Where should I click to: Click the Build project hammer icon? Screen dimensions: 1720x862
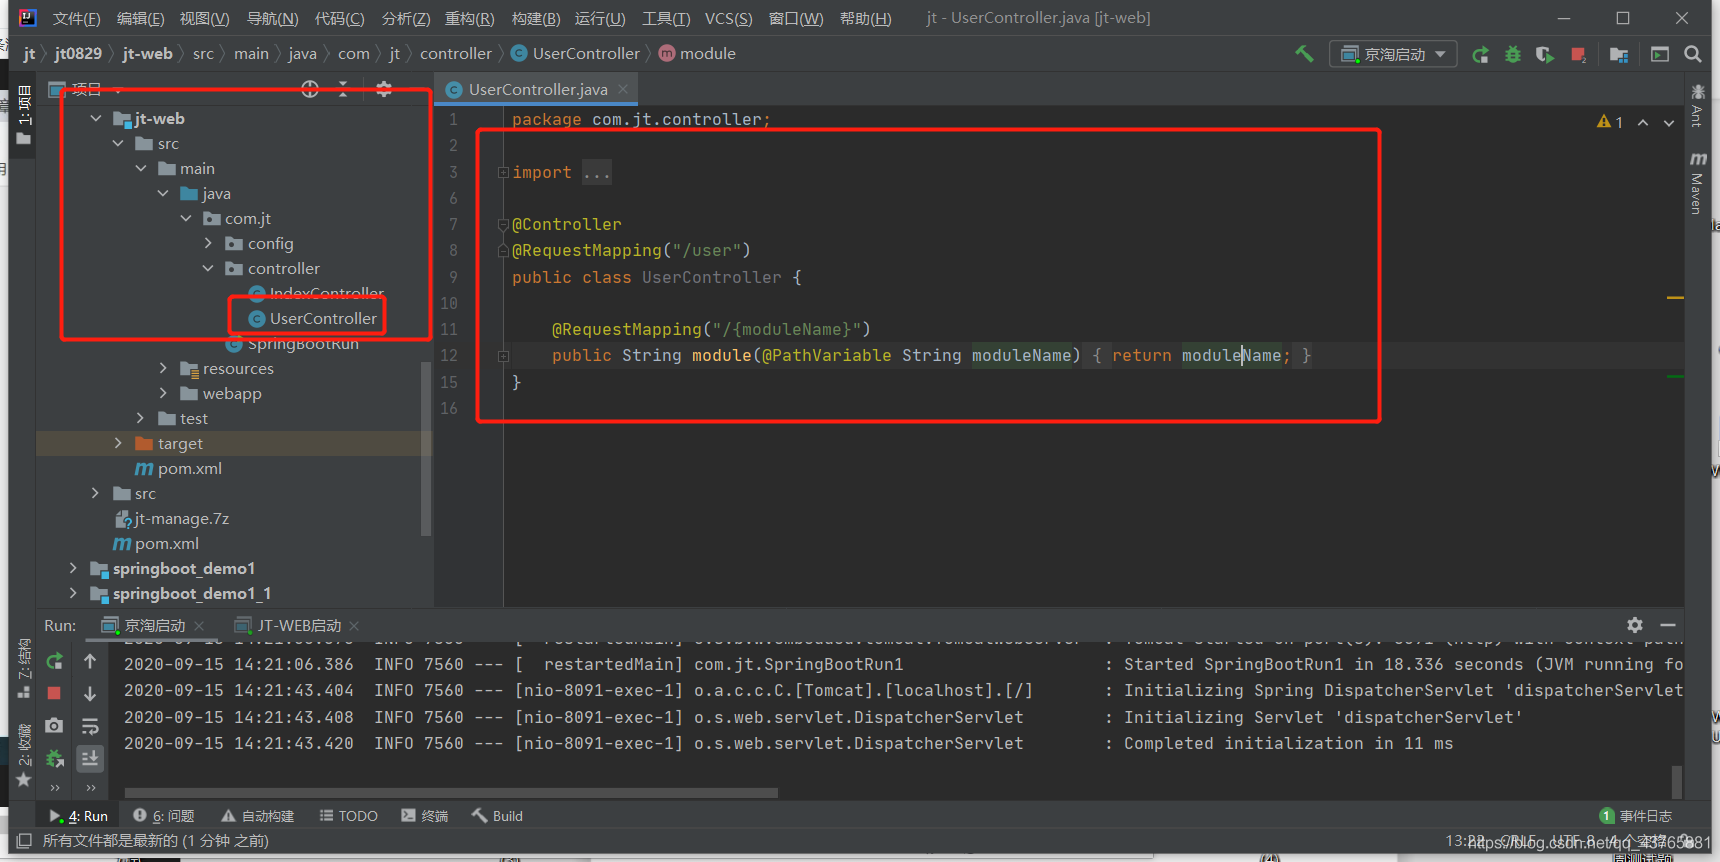coord(1304,54)
